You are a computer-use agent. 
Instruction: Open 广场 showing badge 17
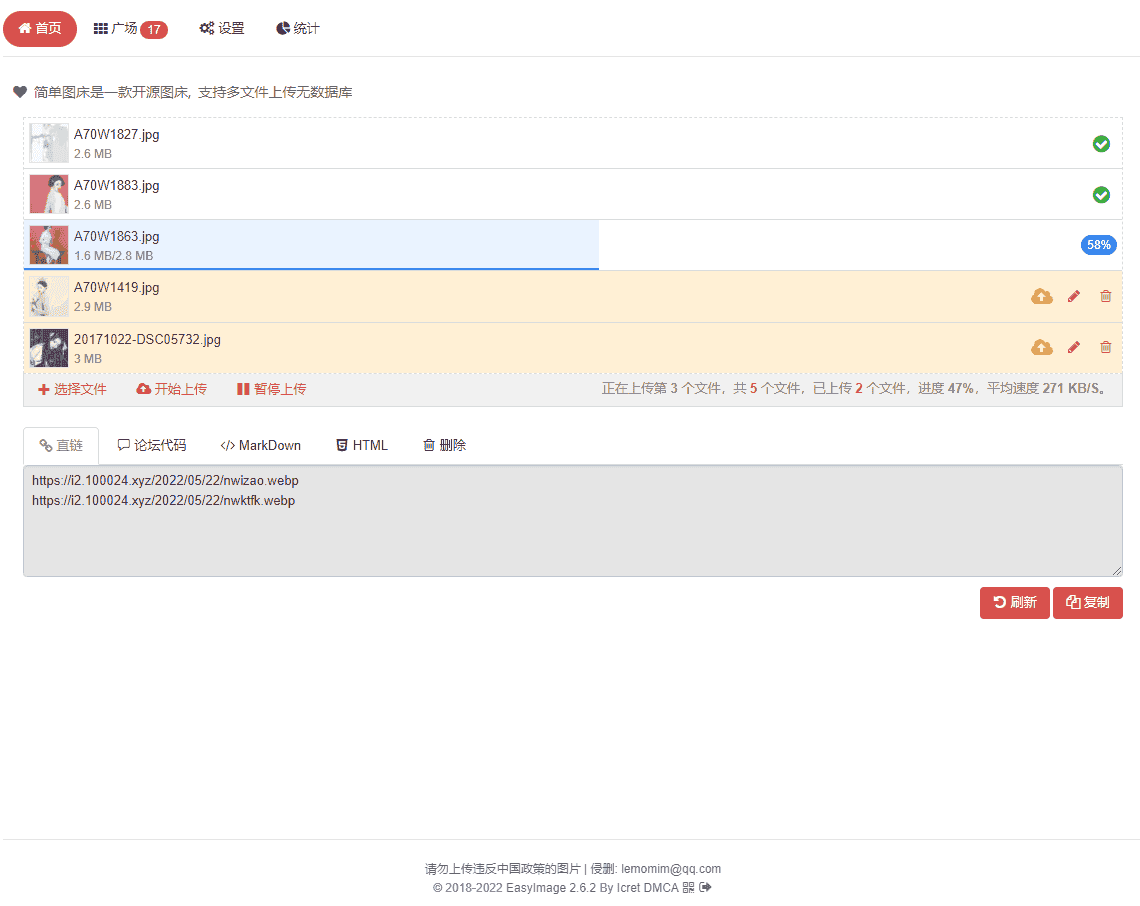click(x=129, y=29)
